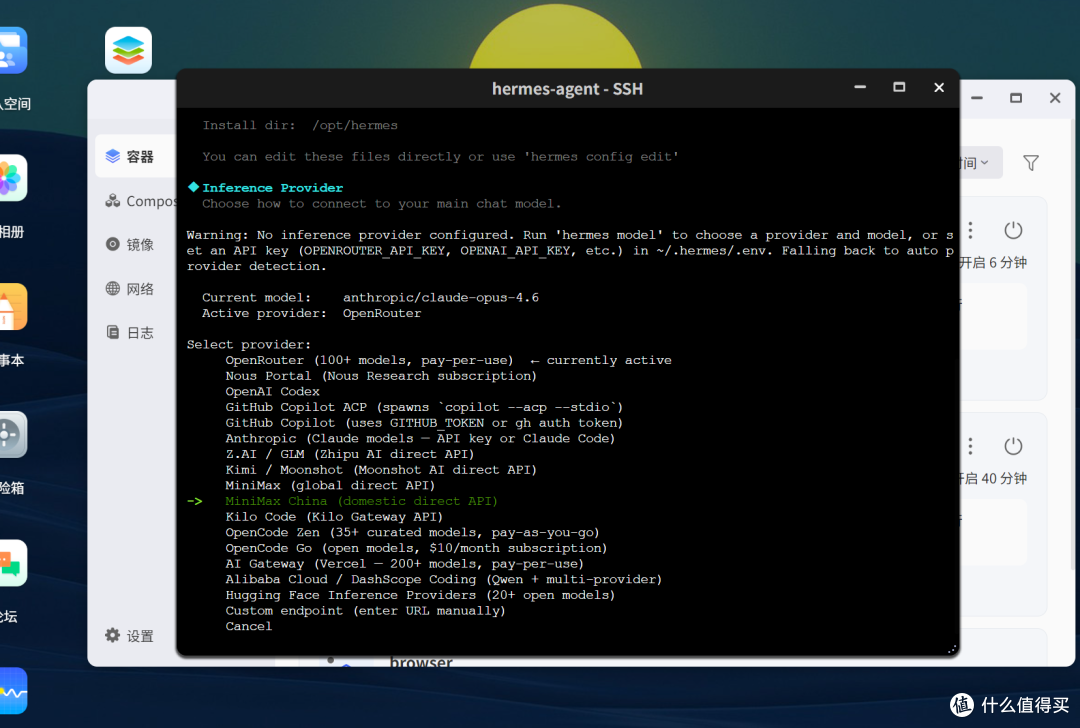
Task: Select GitHub Copilot ACP provider option
Action: 424,407
